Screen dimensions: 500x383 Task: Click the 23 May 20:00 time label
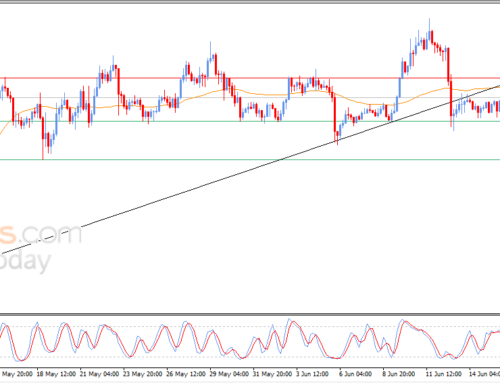[143, 374]
